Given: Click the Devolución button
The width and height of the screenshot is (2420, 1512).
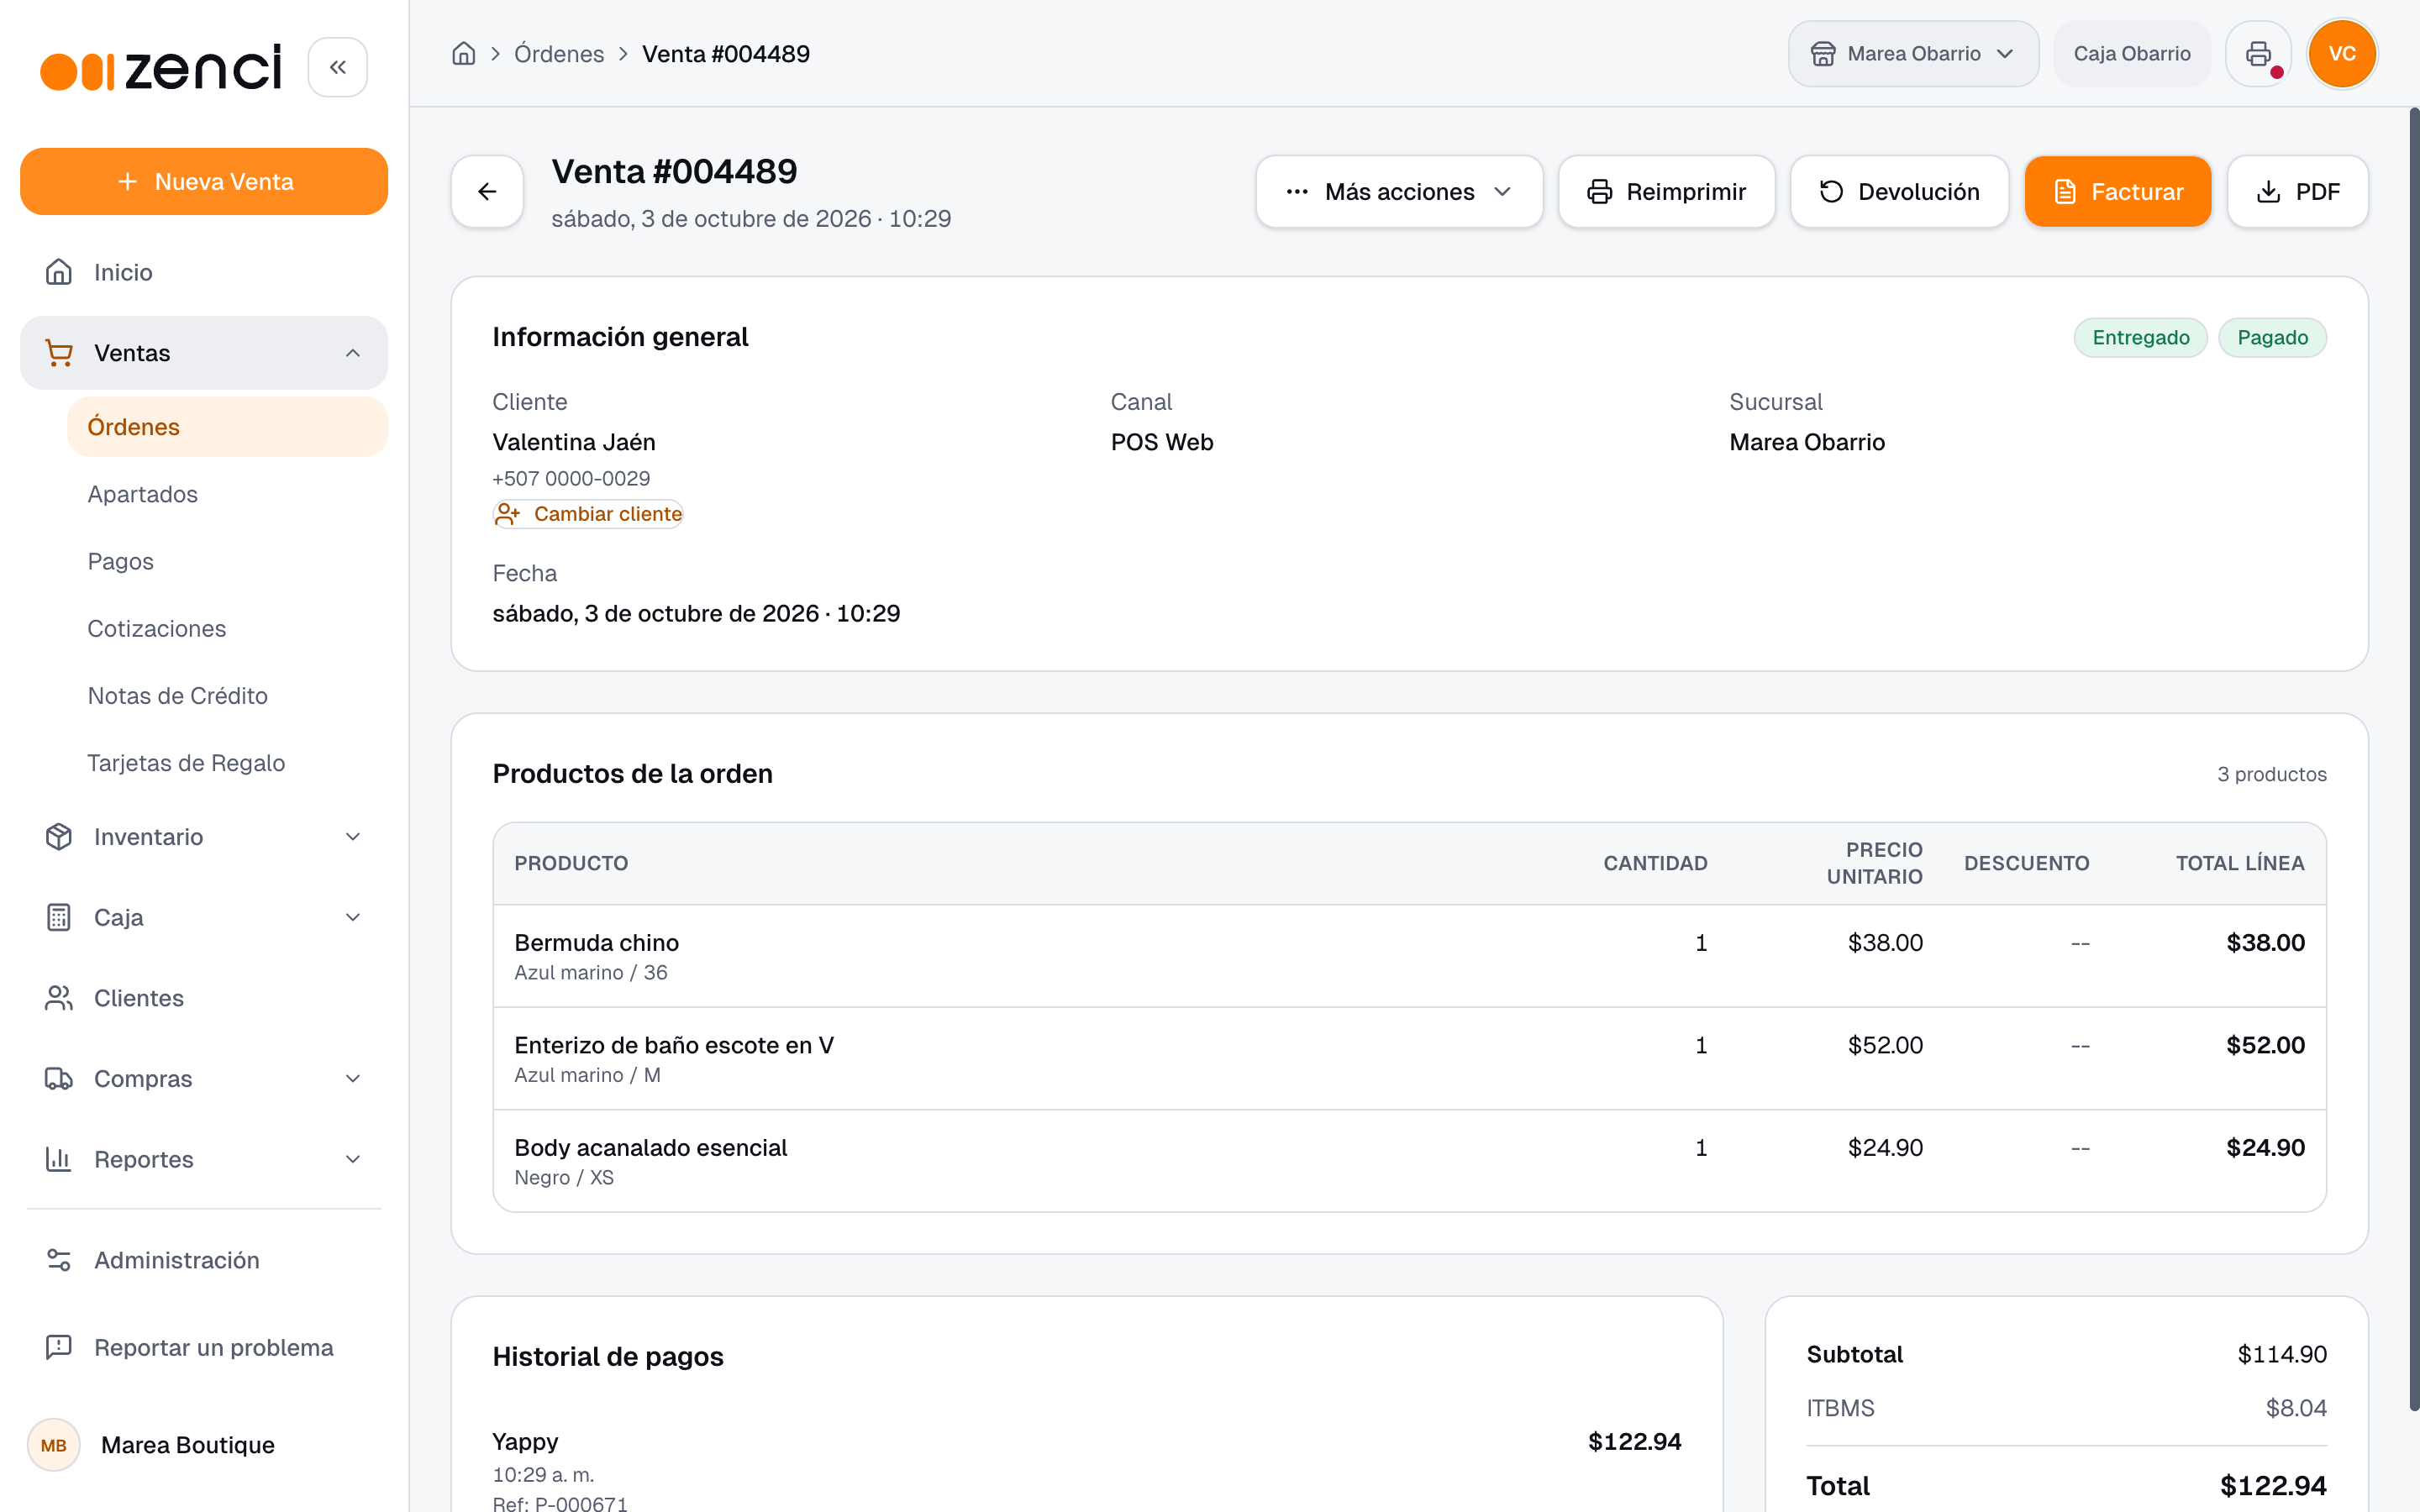Looking at the screenshot, I should 1899,191.
